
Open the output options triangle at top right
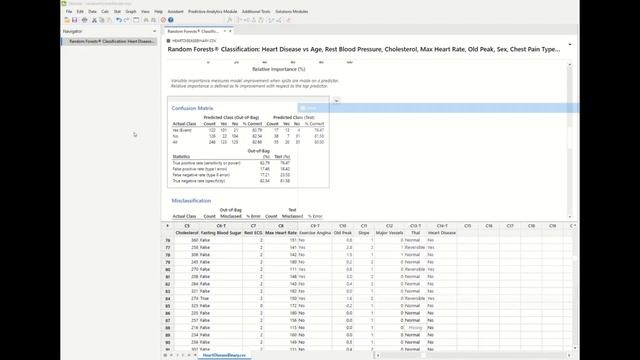pyautogui.click(x=570, y=44)
